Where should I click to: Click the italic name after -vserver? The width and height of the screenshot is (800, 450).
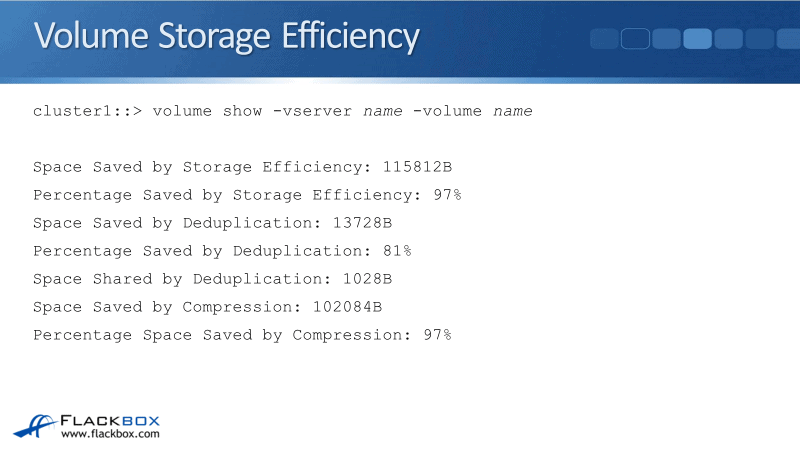[383, 111]
